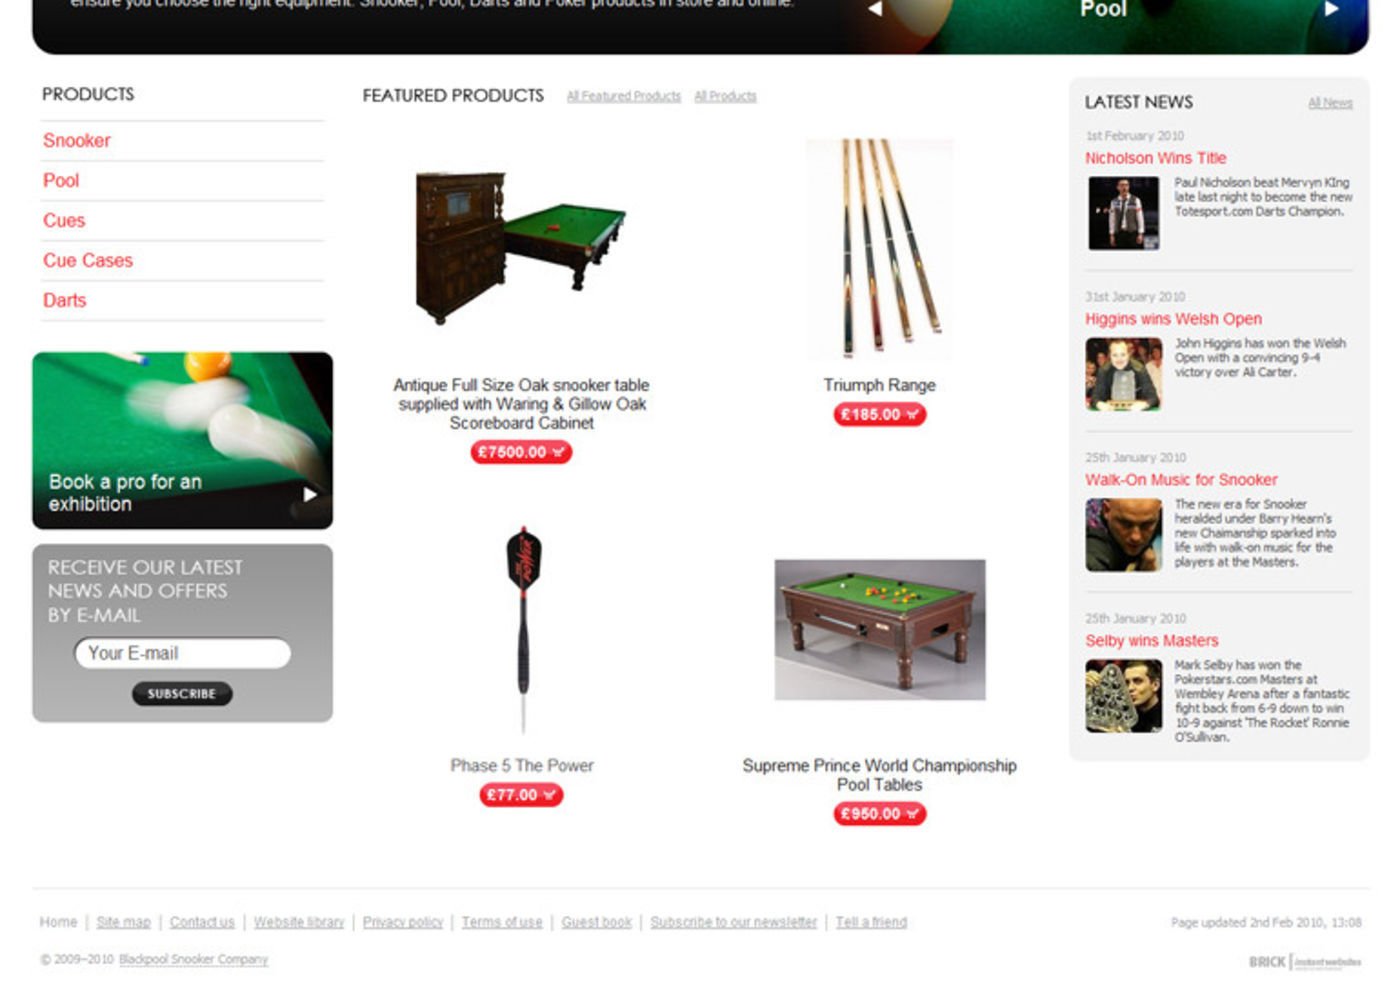Select the Darts category

coord(65,301)
